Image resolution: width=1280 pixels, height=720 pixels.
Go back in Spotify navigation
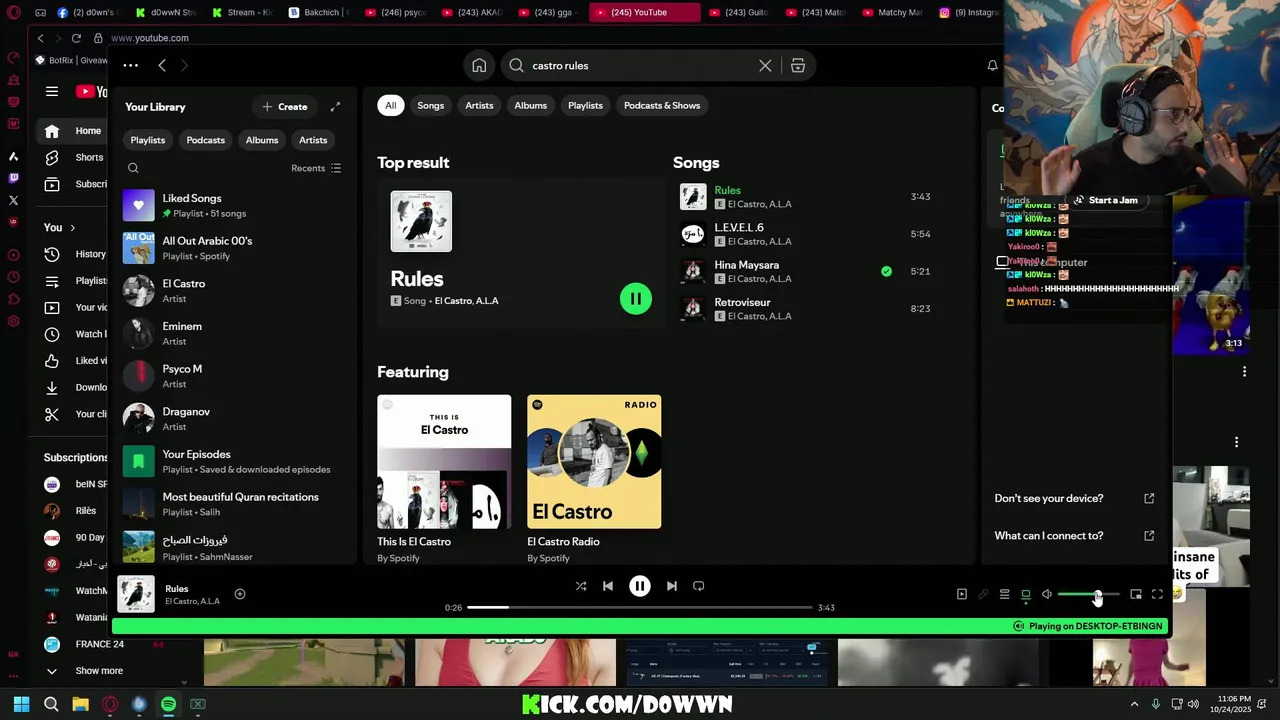click(162, 65)
